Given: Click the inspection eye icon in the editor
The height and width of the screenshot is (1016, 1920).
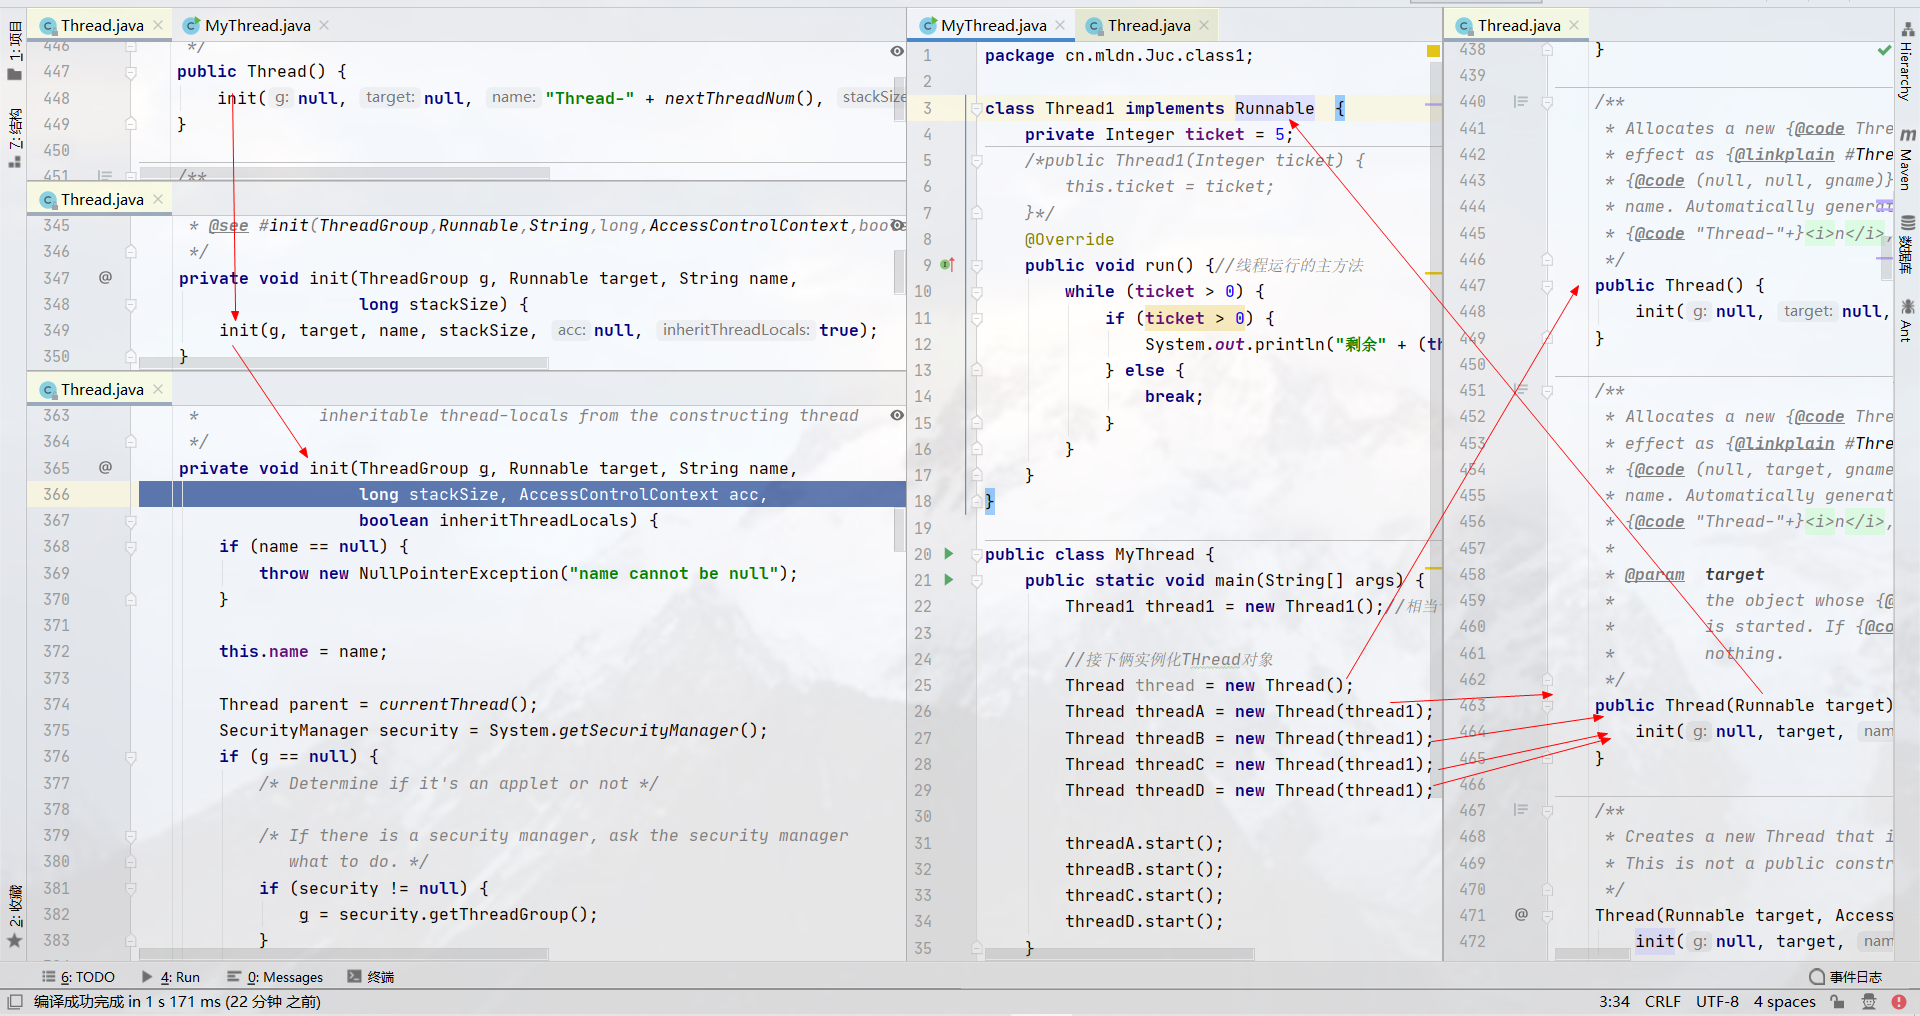Looking at the screenshot, I should click(896, 51).
